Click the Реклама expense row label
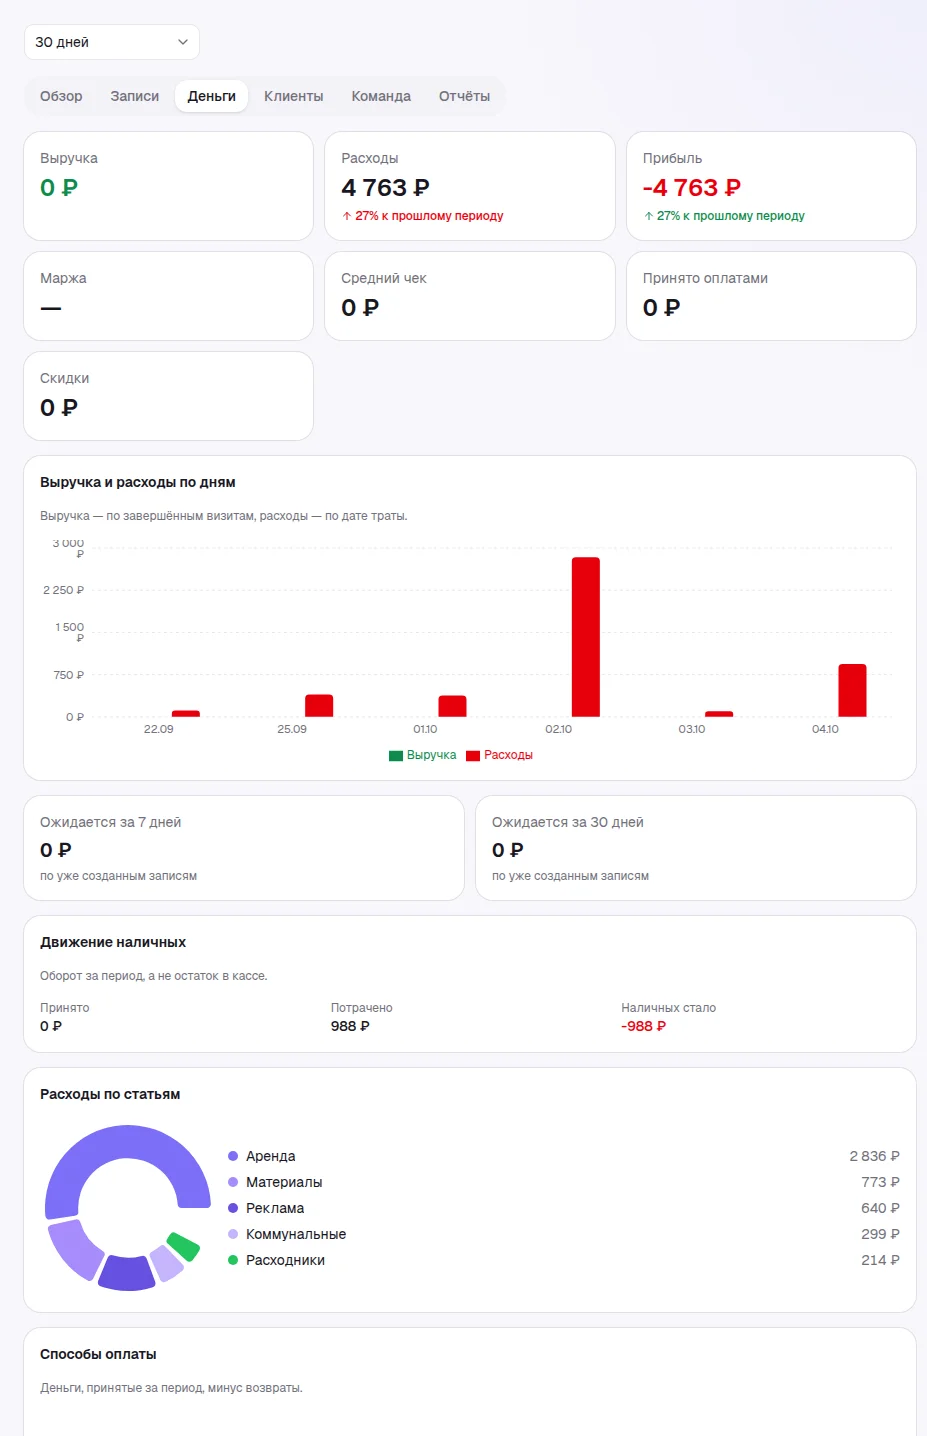The height and width of the screenshot is (1436, 927). [275, 1208]
